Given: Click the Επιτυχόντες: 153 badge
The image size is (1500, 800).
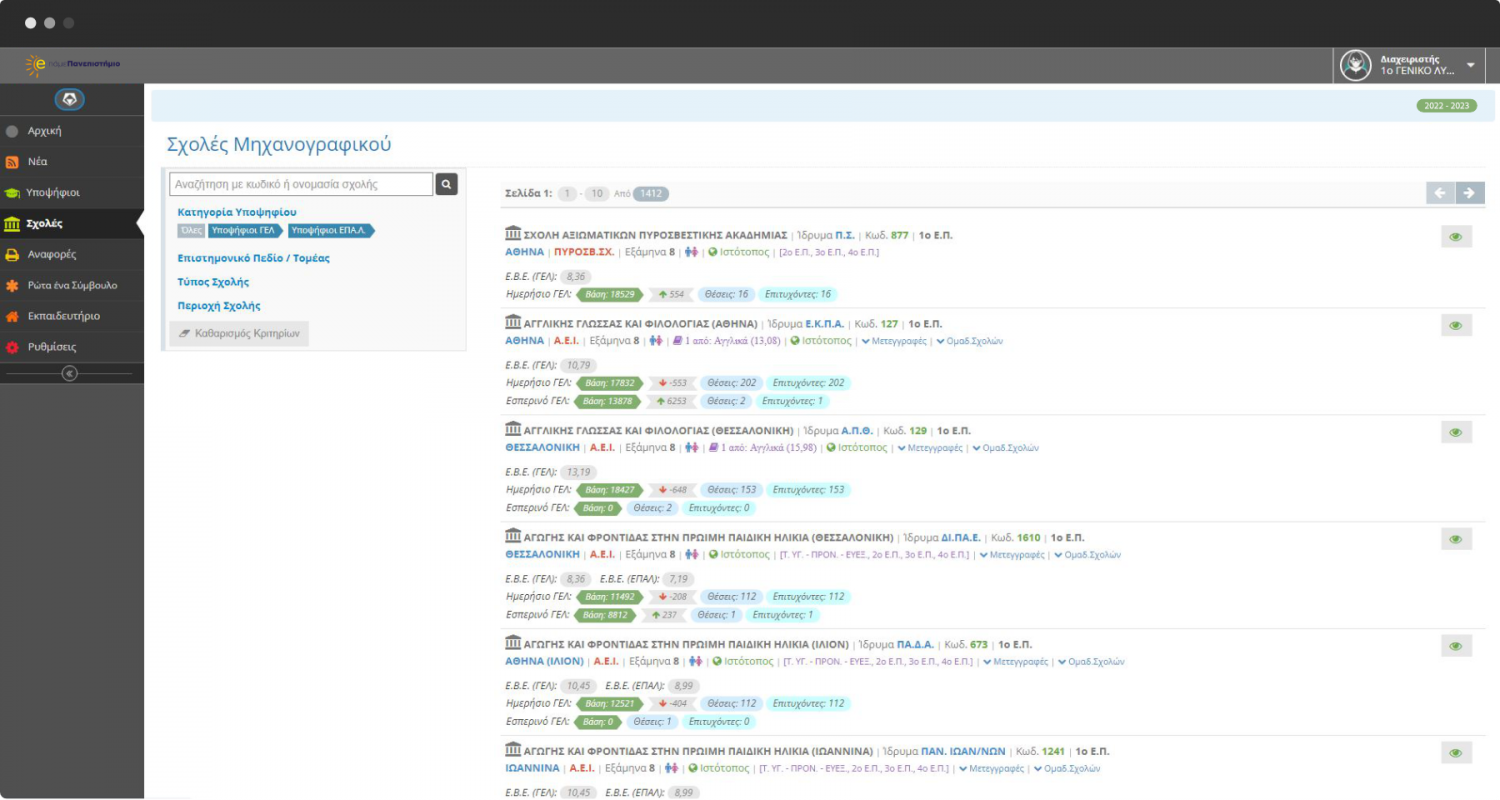Looking at the screenshot, I should click(x=808, y=490).
